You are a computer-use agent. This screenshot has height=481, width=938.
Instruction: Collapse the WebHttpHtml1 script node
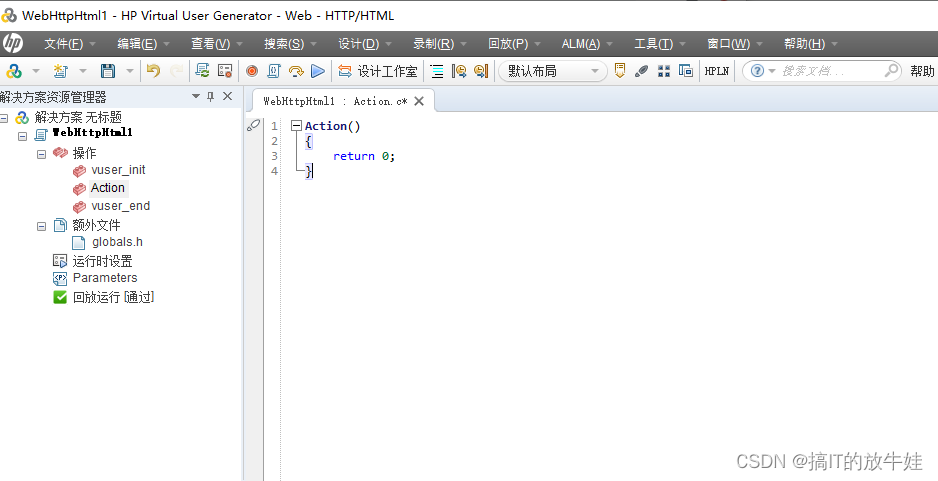[x=22, y=136]
